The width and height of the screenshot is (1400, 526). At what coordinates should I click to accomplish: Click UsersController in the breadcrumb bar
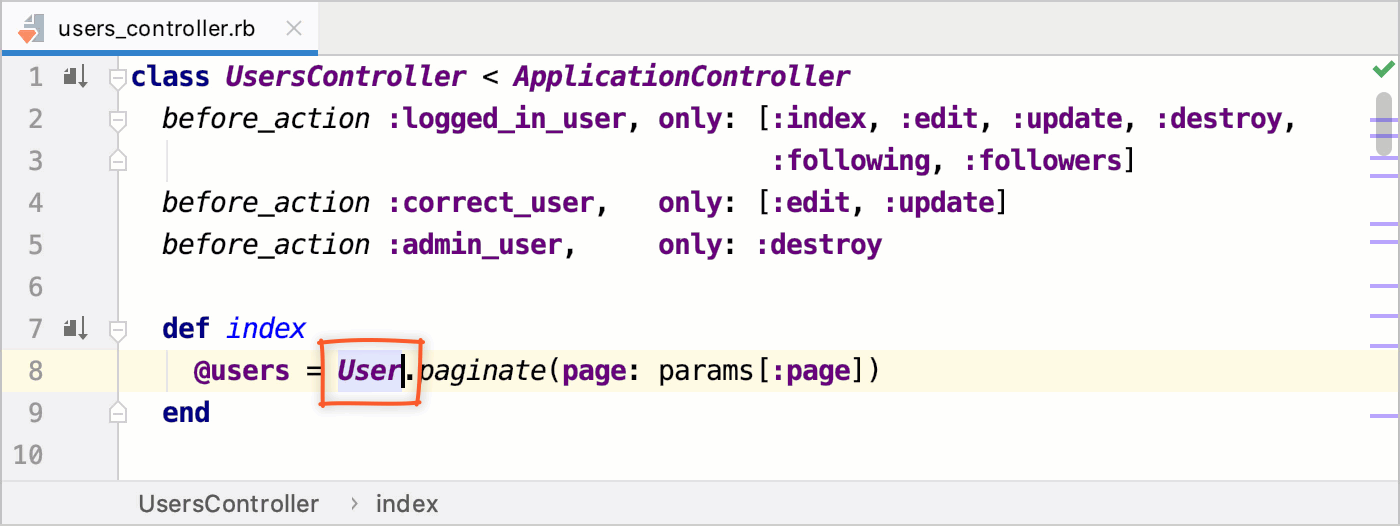229,504
